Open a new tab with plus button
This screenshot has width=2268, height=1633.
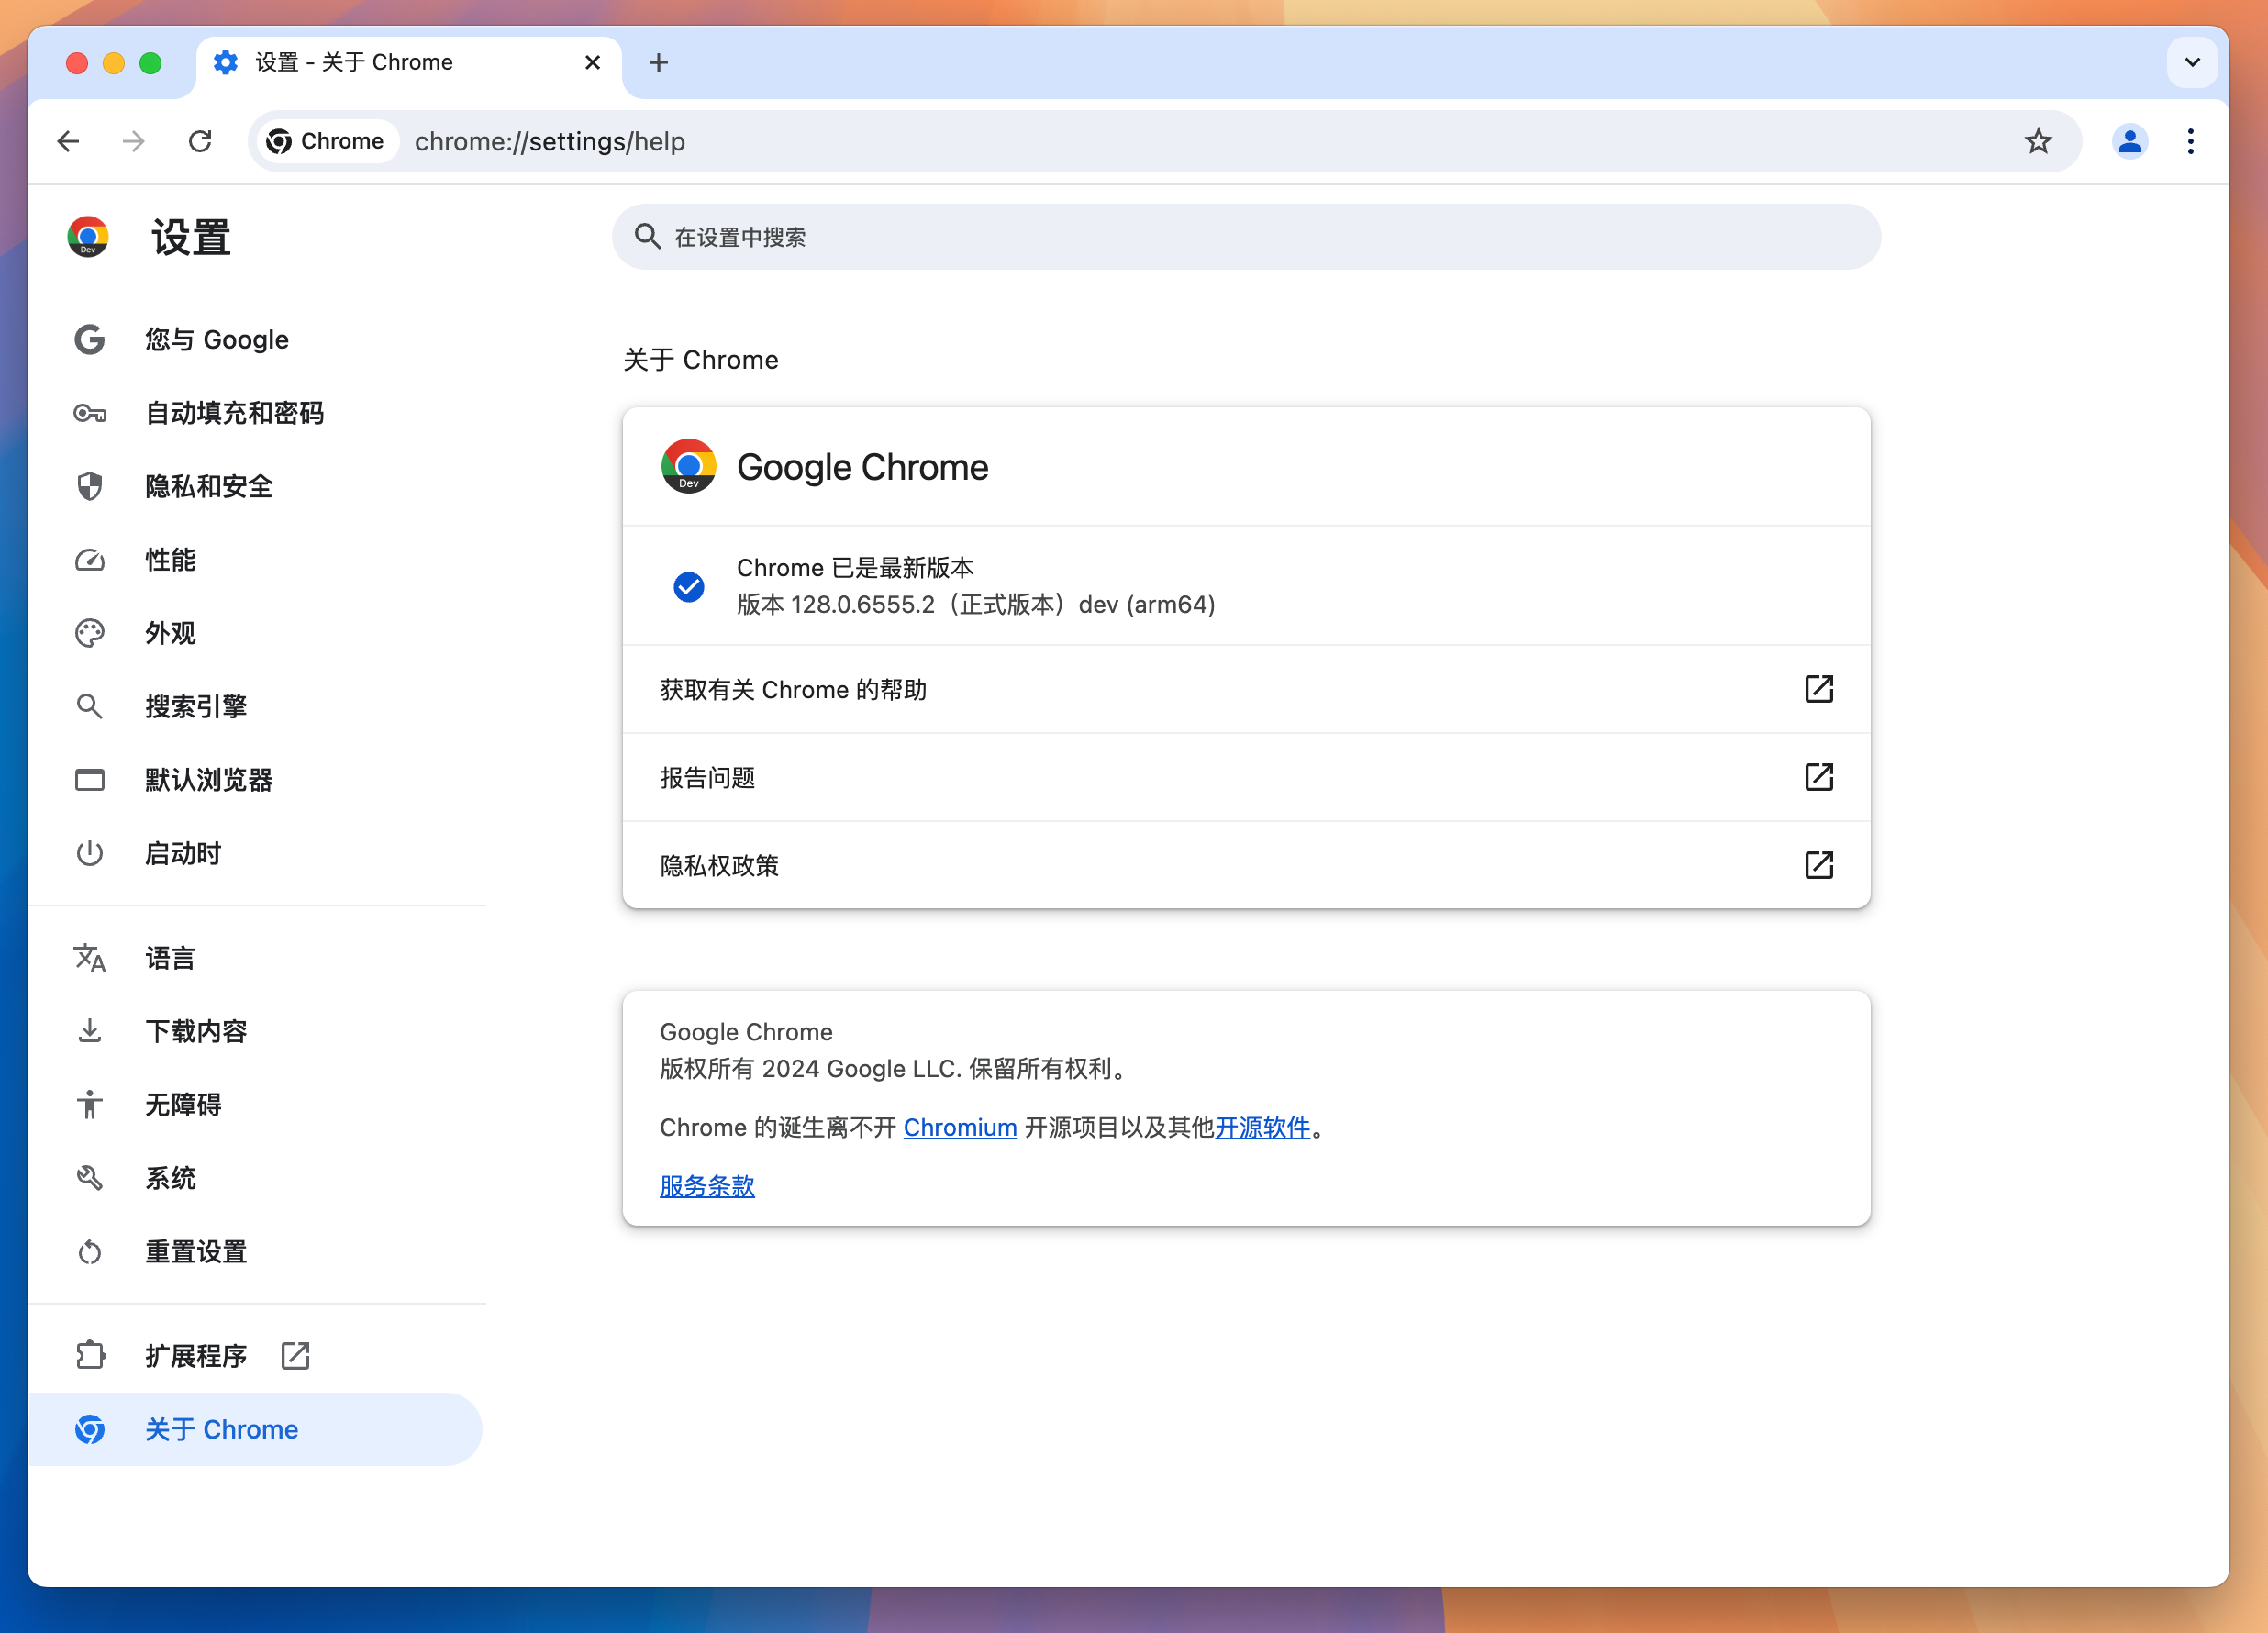[x=658, y=62]
